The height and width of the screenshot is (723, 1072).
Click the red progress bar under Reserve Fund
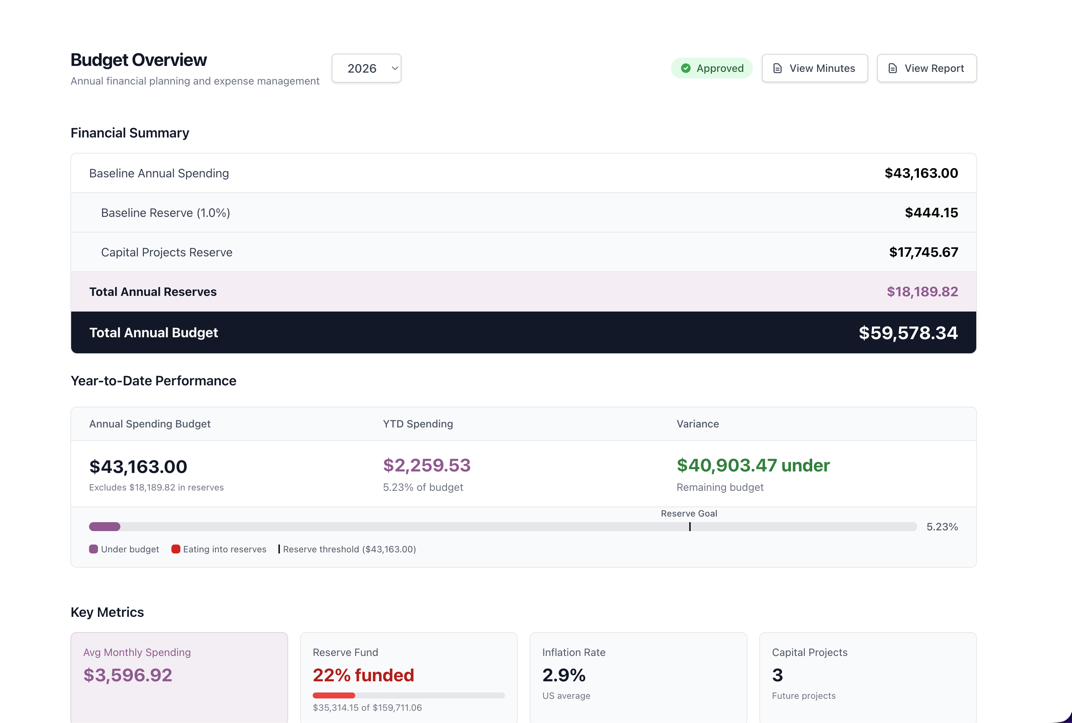[333, 695]
